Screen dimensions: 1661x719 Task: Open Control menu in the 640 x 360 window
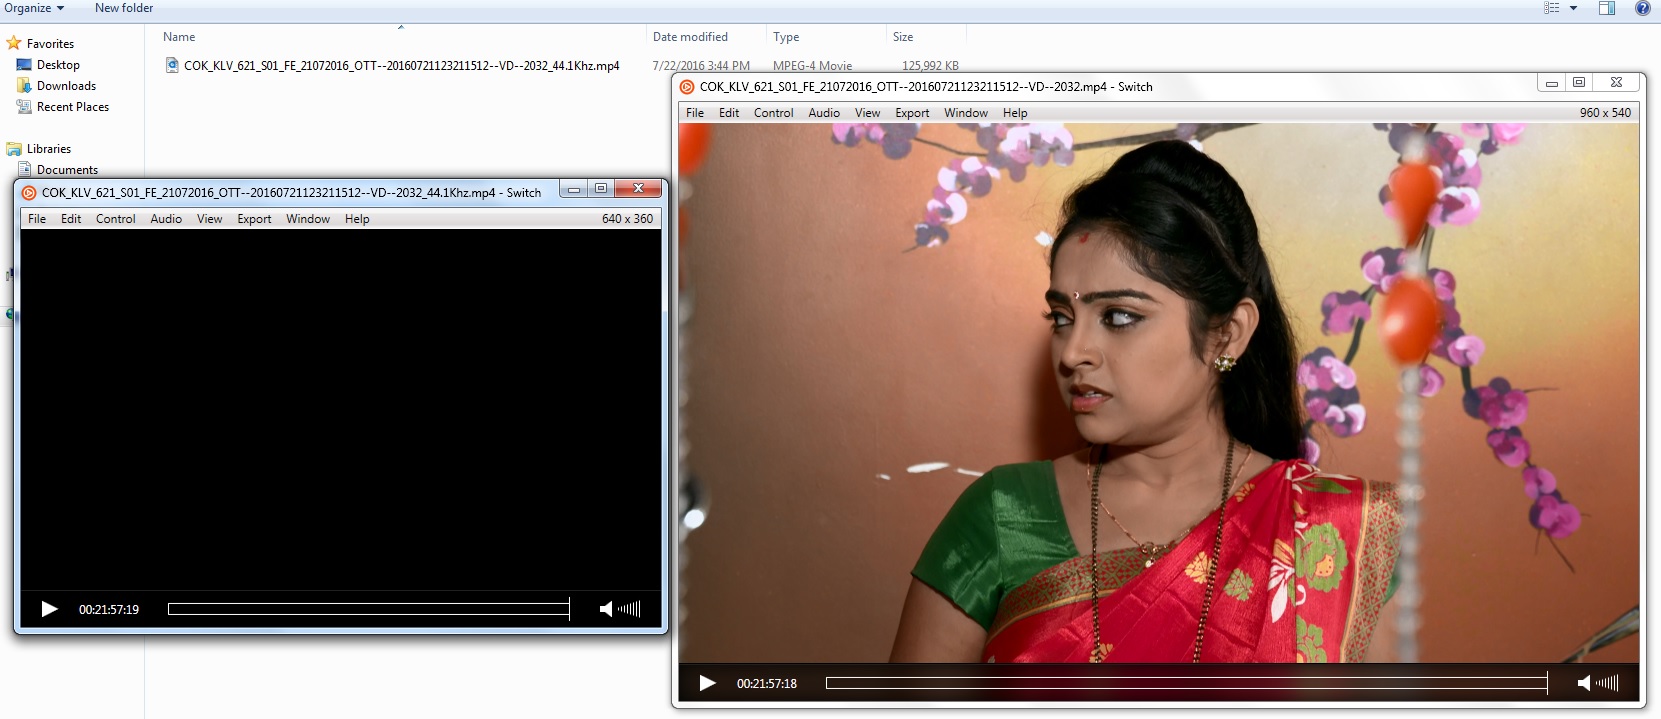click(x=116, y=219)
